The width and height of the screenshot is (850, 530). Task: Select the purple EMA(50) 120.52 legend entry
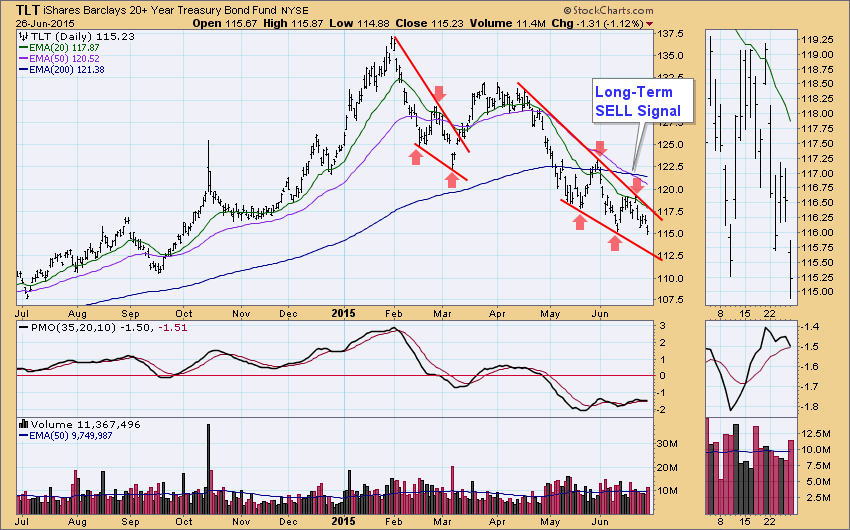coord(59,59)
